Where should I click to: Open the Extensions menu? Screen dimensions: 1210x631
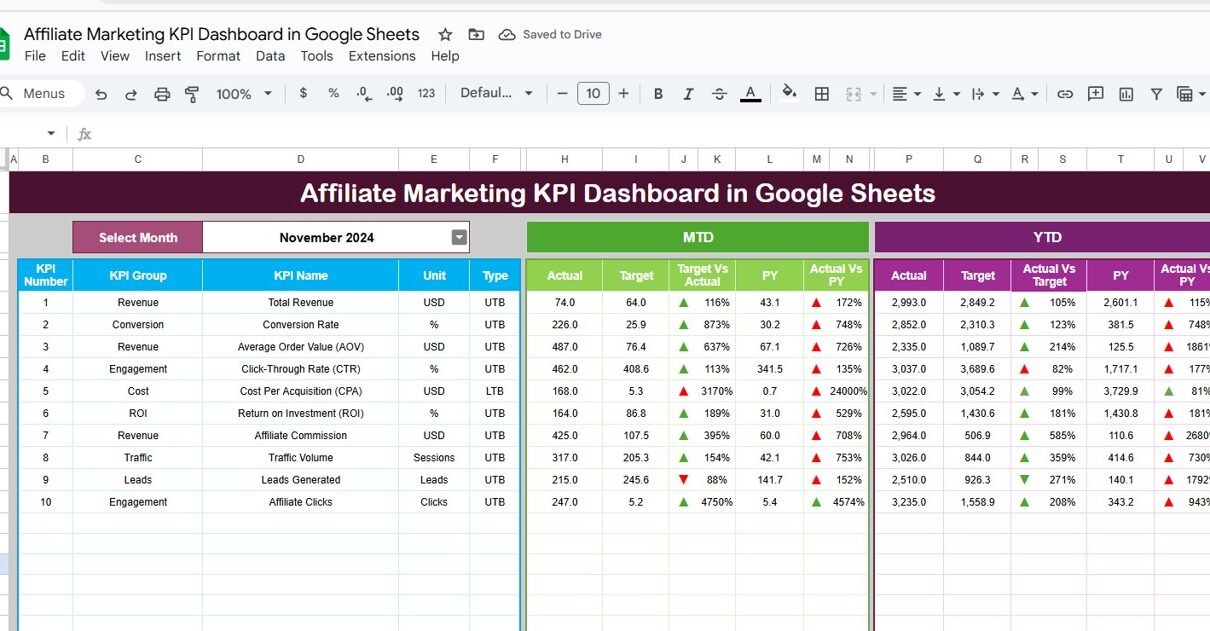(382, 56)
